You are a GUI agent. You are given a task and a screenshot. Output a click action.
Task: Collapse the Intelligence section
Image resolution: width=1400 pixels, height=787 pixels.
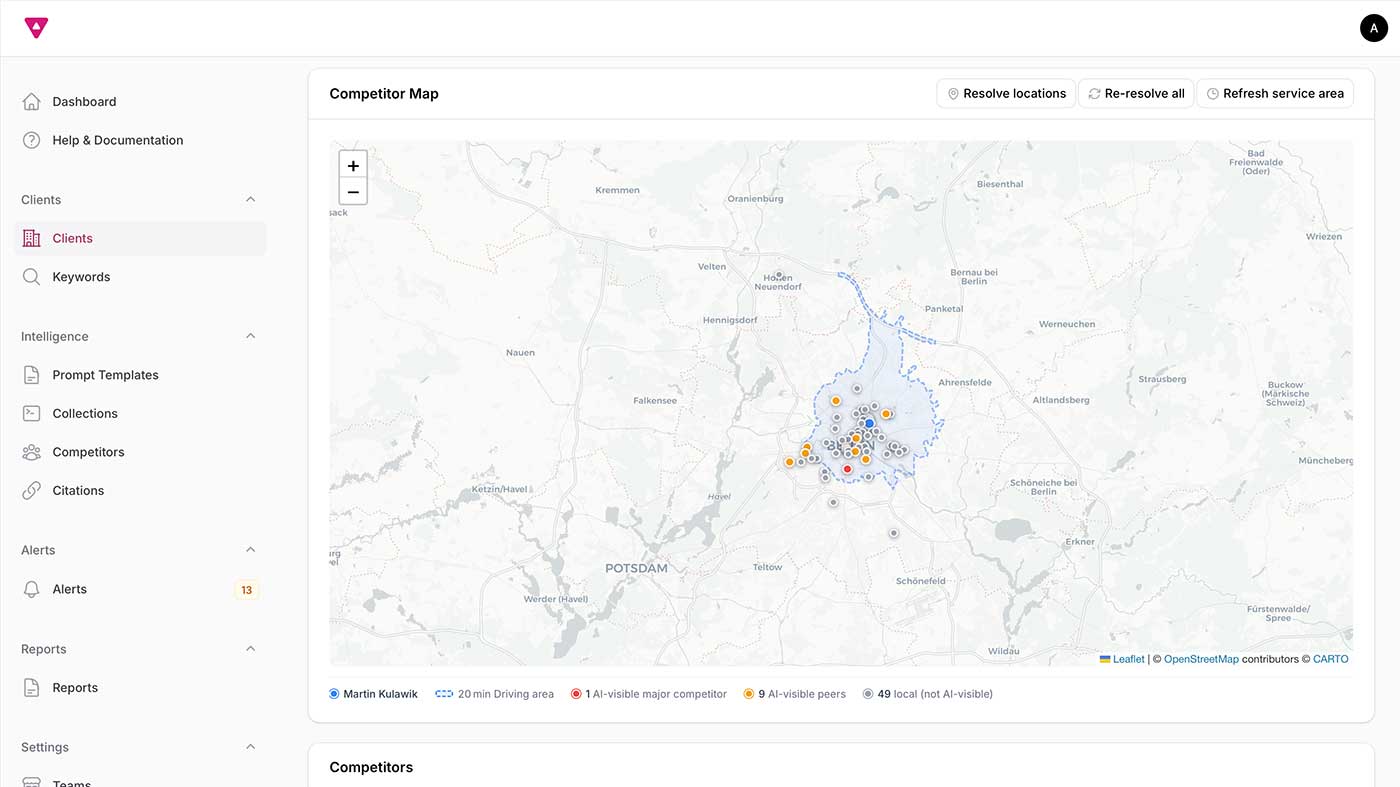(x=250, y=336)
